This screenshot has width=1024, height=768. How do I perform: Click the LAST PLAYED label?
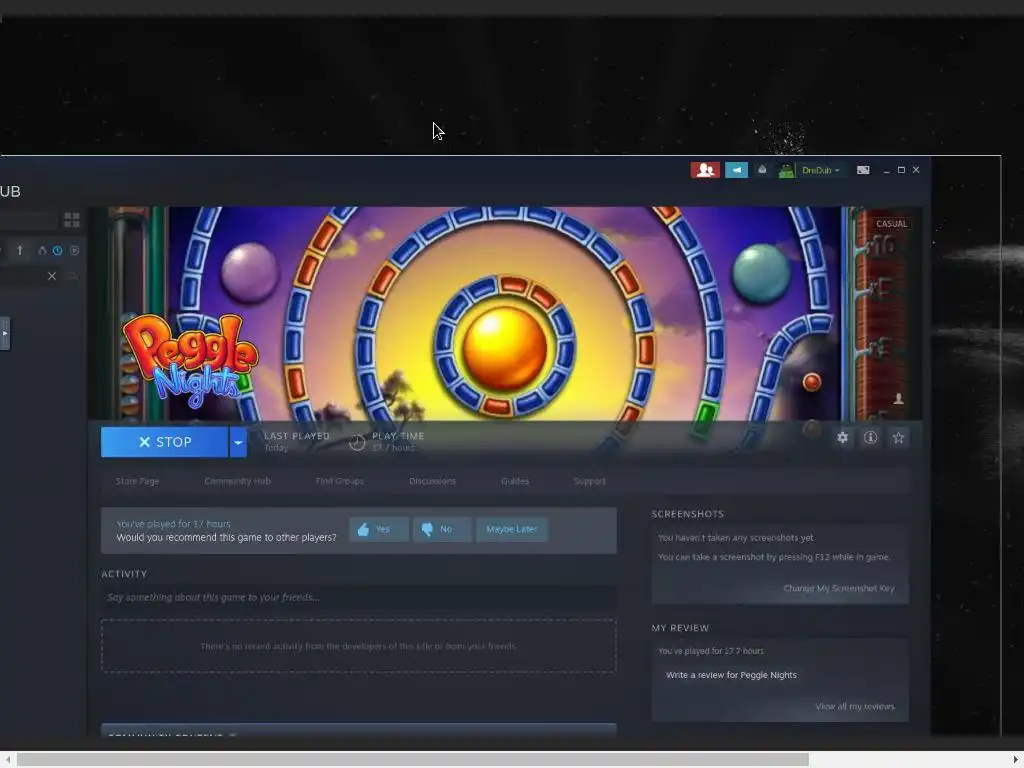[x=296, y=436]
